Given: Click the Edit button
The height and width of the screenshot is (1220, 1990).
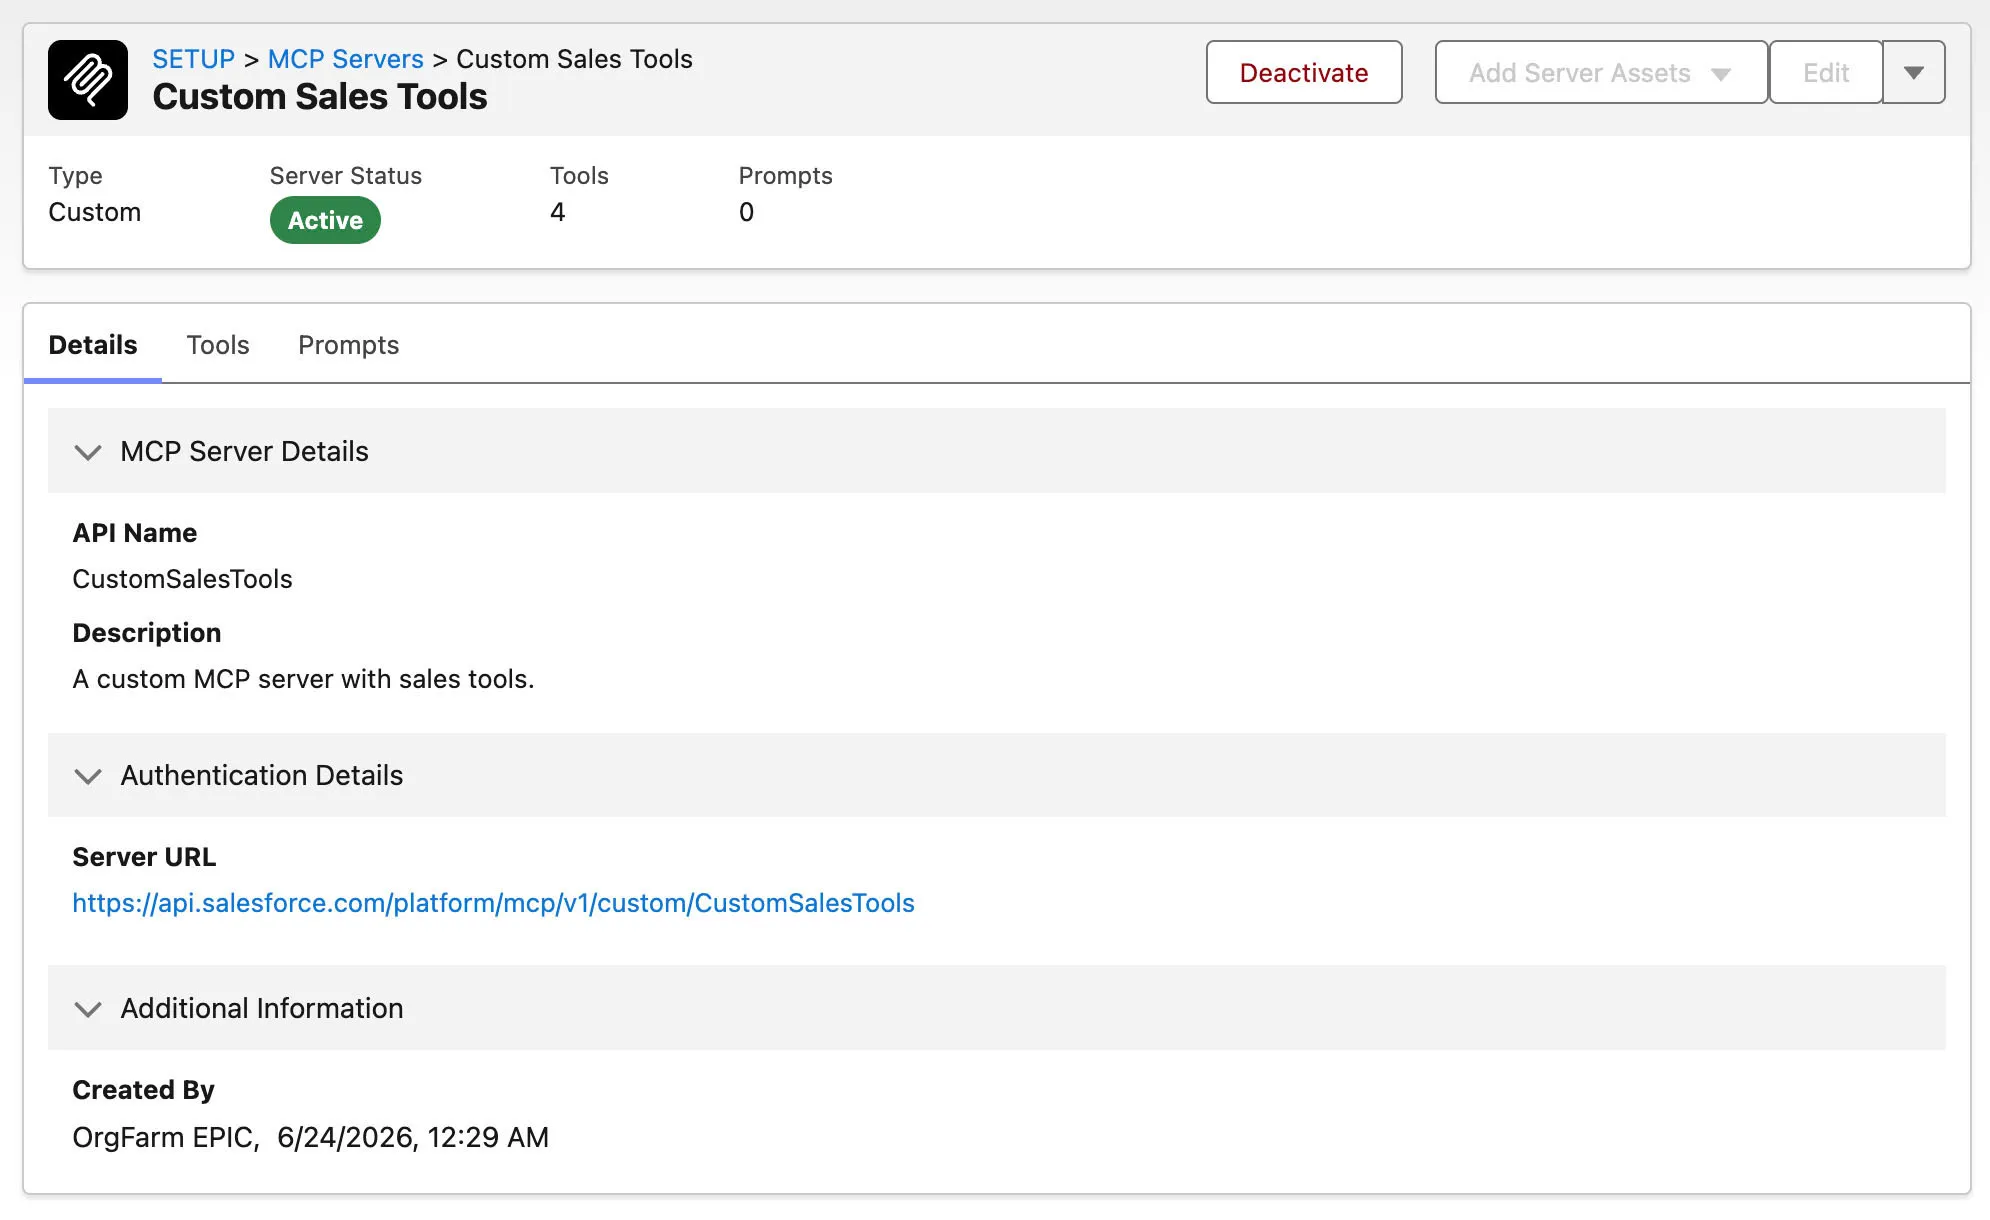Looking at the screenshot, I should (x=1825, y=72).
